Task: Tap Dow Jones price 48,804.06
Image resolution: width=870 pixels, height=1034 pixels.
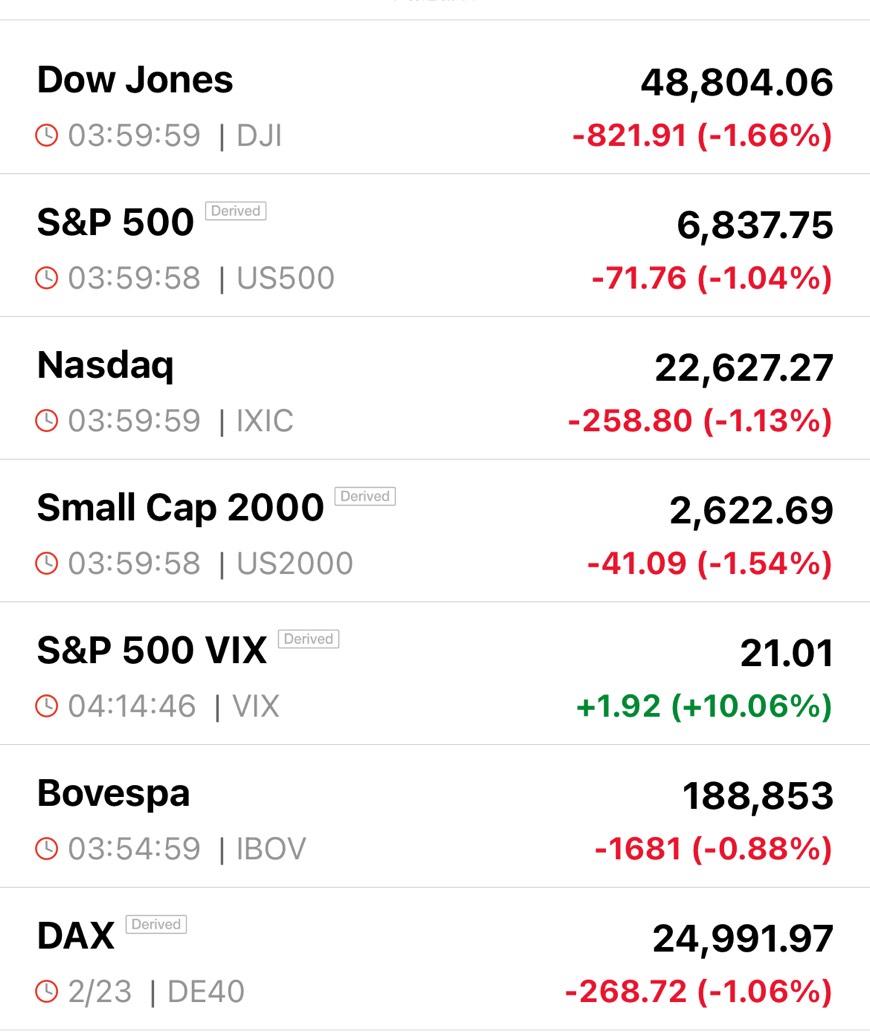Action: (737, 82)
